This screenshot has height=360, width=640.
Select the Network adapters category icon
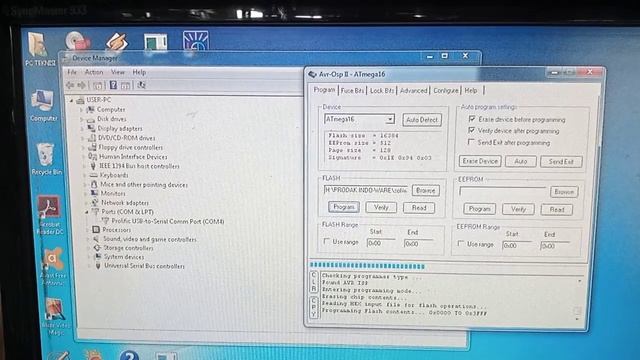[x=95, y=203]
